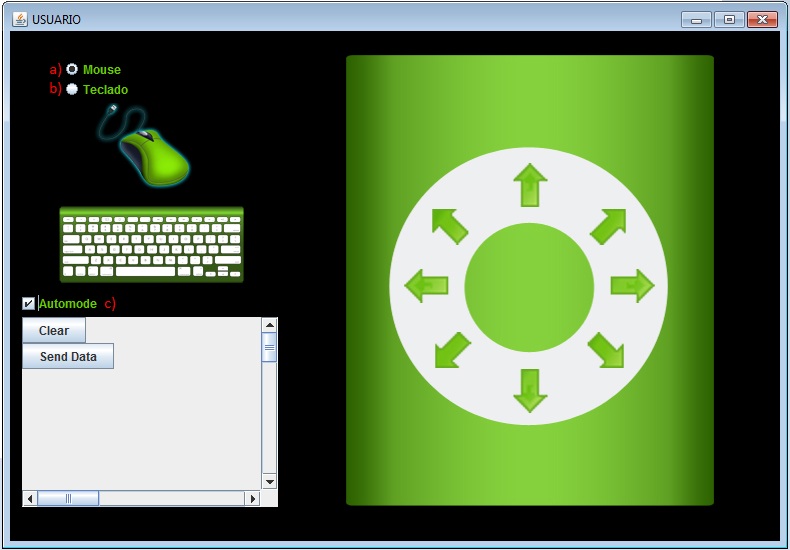Screen dimensions: 790x550
Task: Click the Mouse label text
Action: (102, 70)
